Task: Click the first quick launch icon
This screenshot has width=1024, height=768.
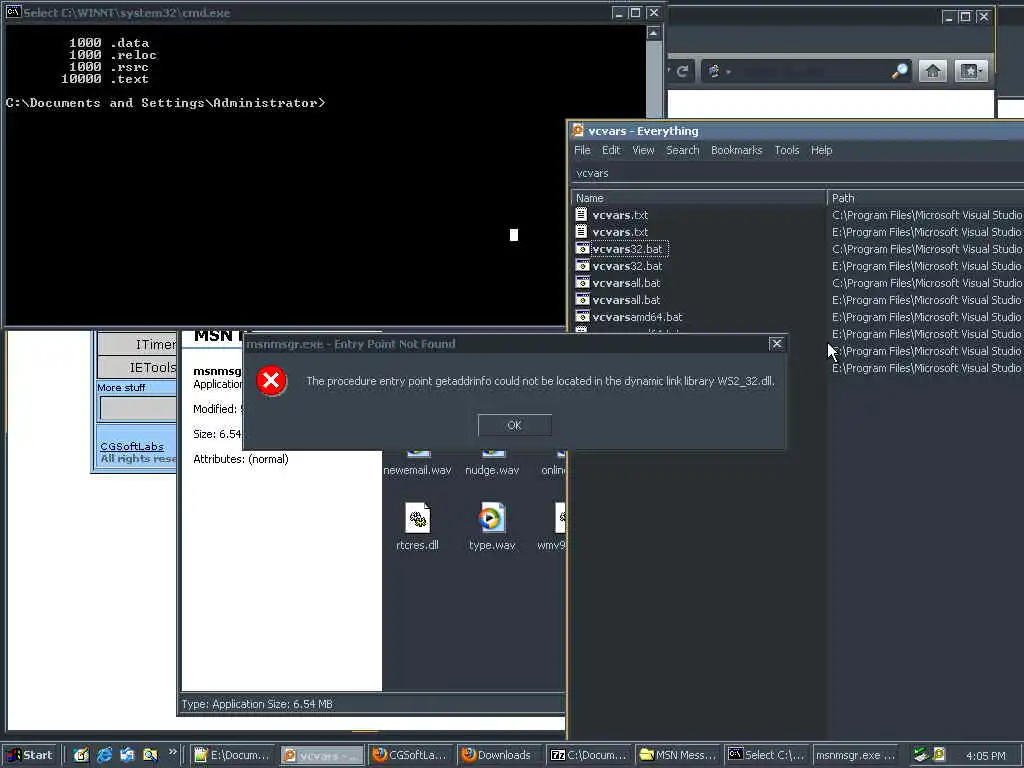Action: click(x=81, y=755)
